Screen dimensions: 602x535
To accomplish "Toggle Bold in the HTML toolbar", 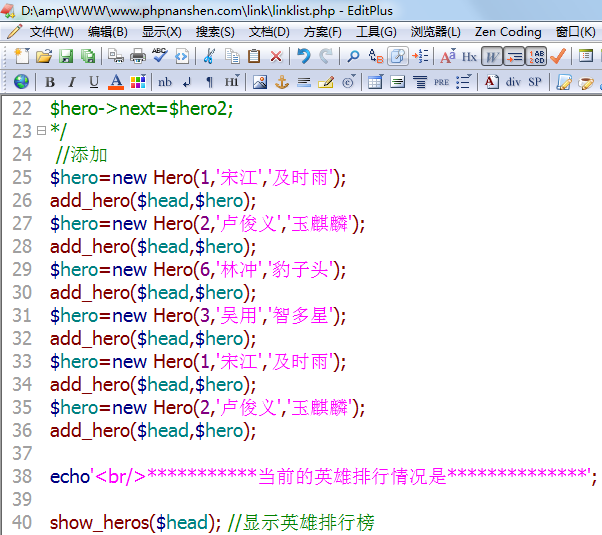I will pos(49,82).
